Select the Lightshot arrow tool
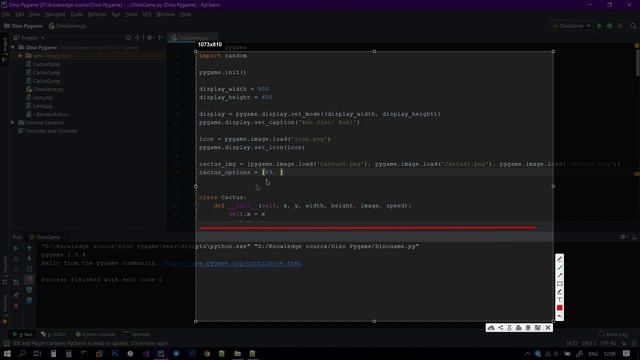The image size is (640, 360). click(560, 276)
